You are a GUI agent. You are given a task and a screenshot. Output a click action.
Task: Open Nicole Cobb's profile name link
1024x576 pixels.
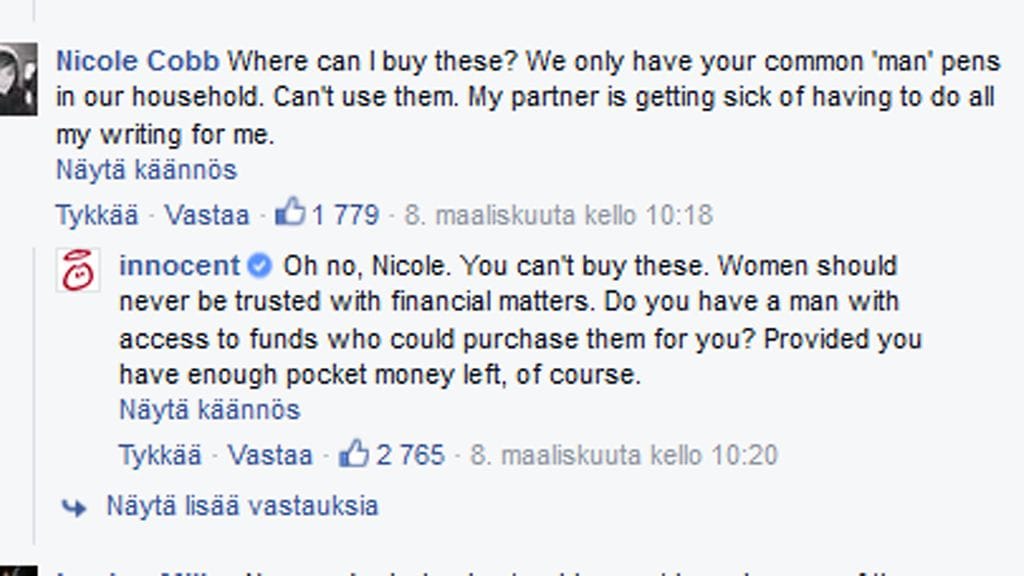coord(137,61)
